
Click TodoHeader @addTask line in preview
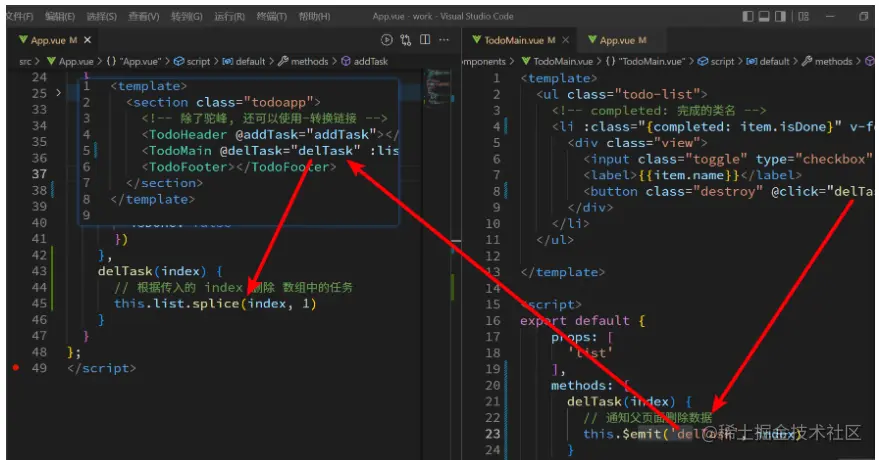tap(270, 134)
